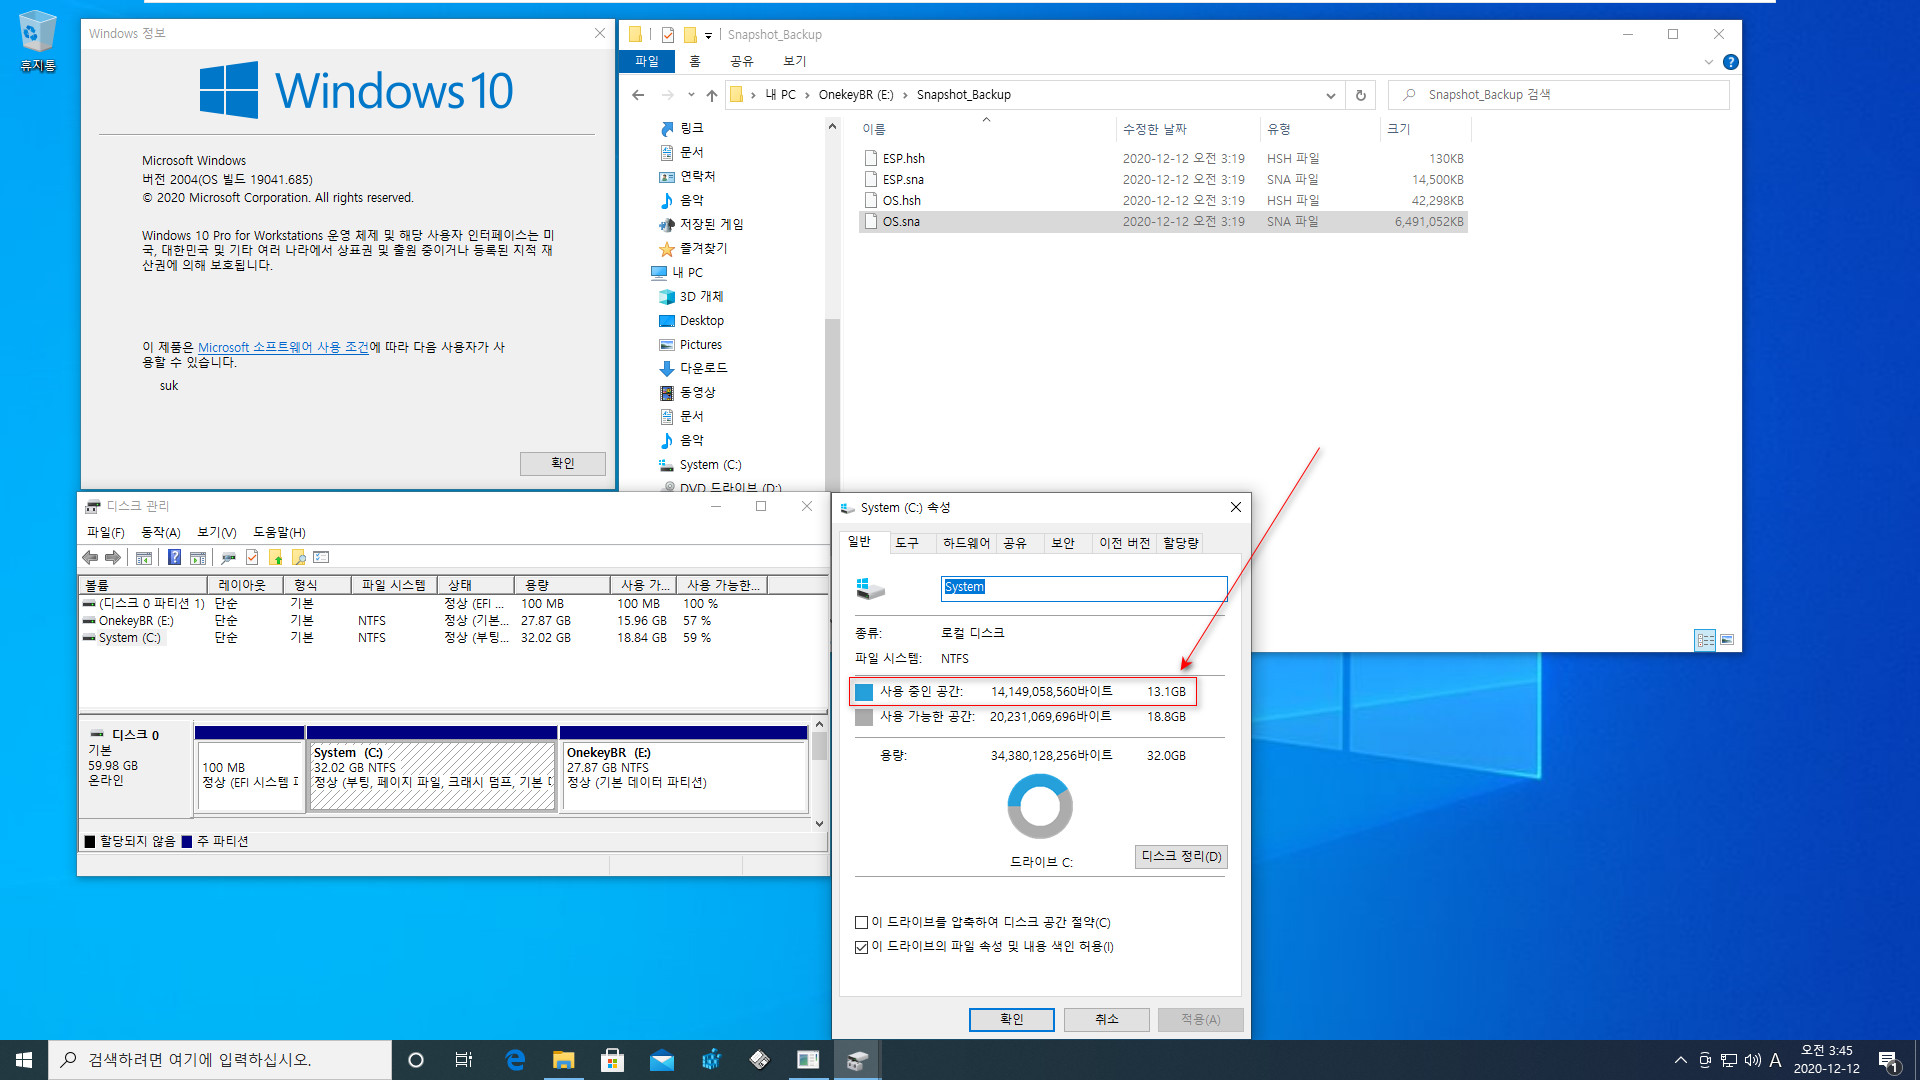The height and width of the screenshot is (1080, 1920).
Task: Select OS.sna file in Explorer
Action: tap(1162, 222)
